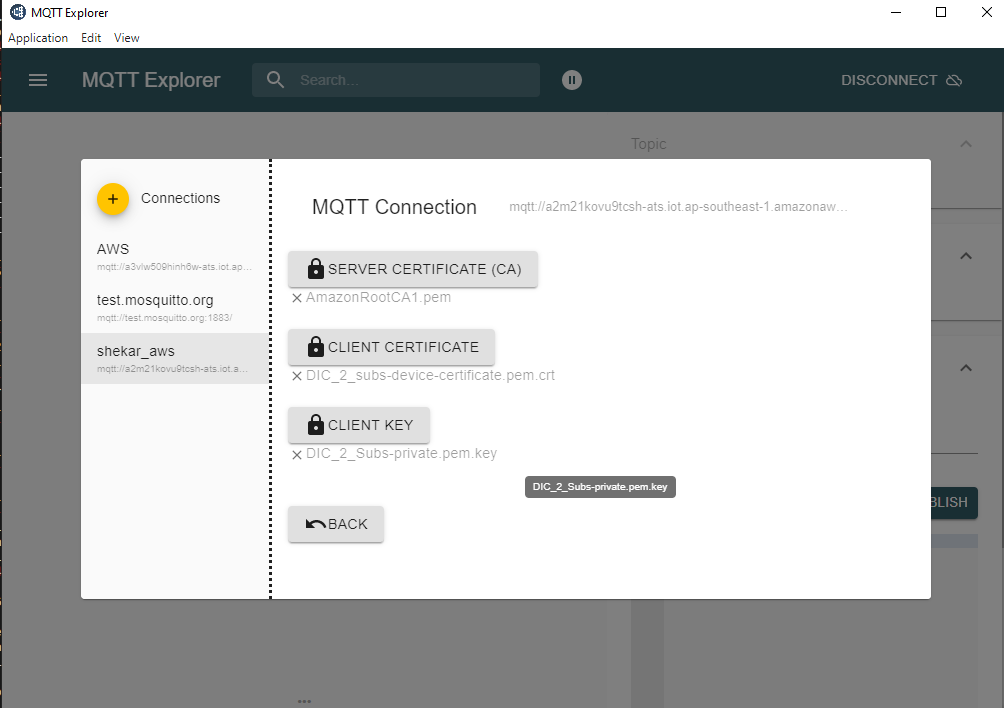1004x708 pixels.
Task: Open the Edit menu
Action: tap(90, 37)
